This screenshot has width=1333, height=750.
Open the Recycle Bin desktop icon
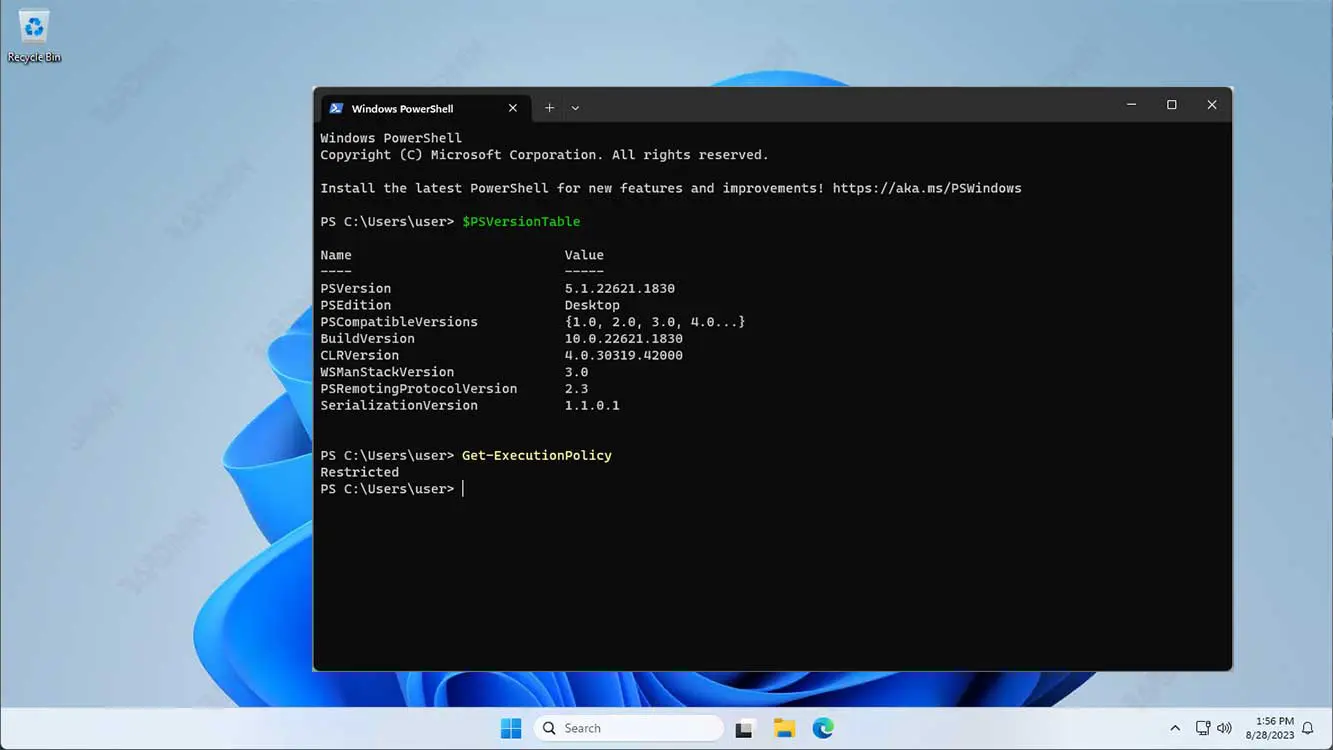[x=34, y=37]
